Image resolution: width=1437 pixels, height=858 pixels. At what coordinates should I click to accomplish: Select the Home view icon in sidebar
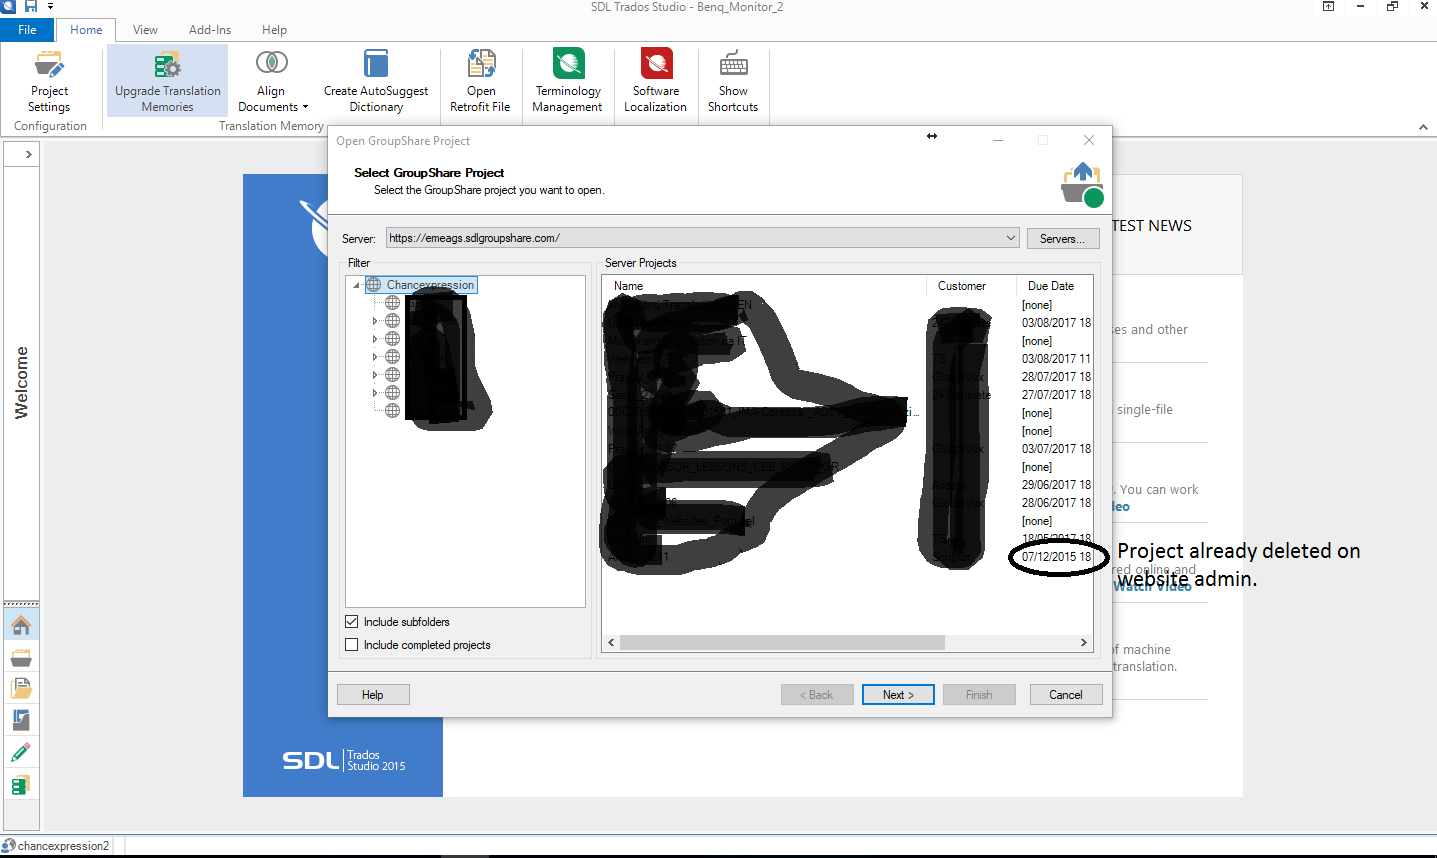pyautogui.click(x=21, y=626)
